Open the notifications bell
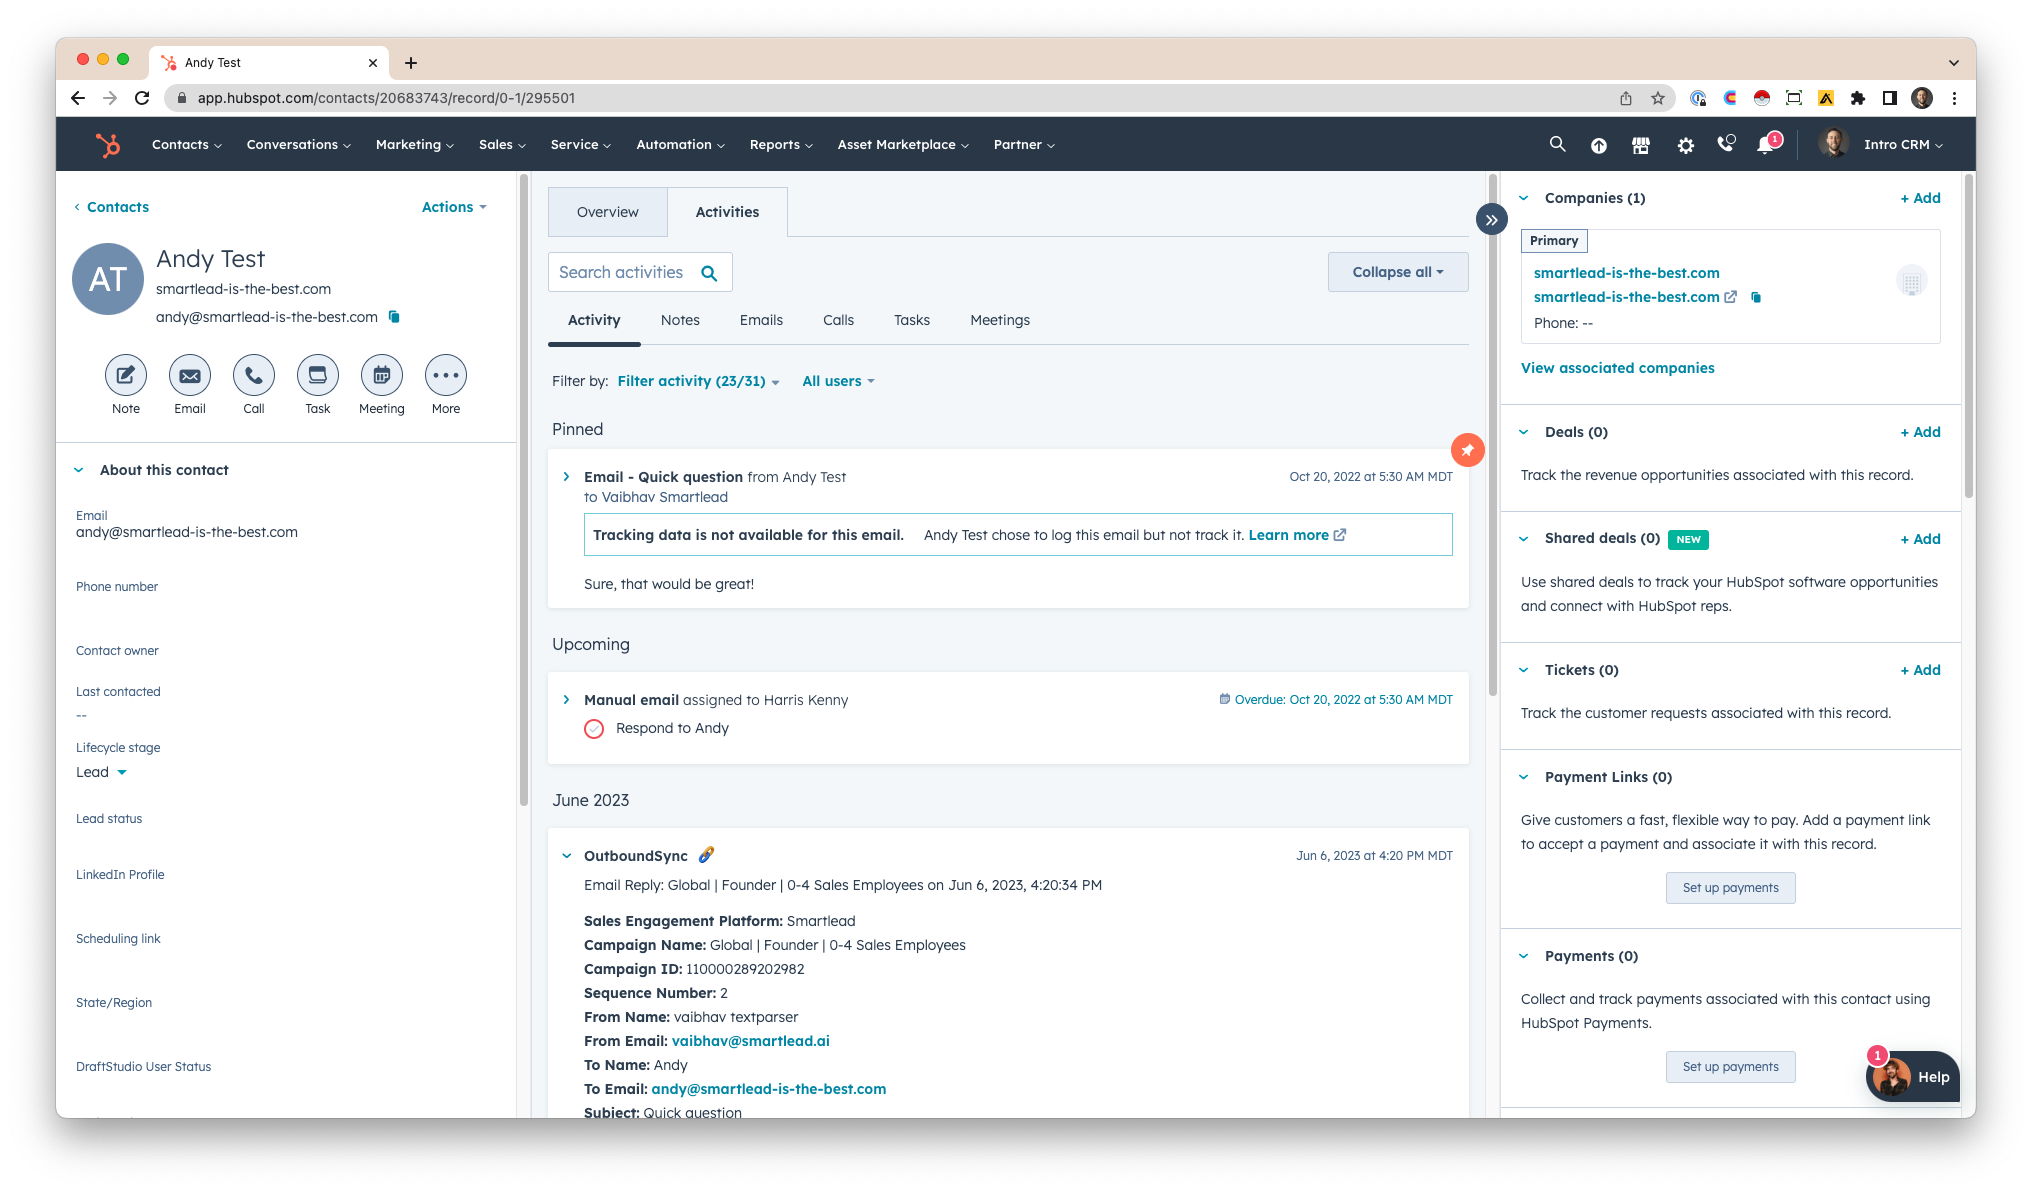The height and width of the screenshot is (1192, 2032). [1766, 144]
